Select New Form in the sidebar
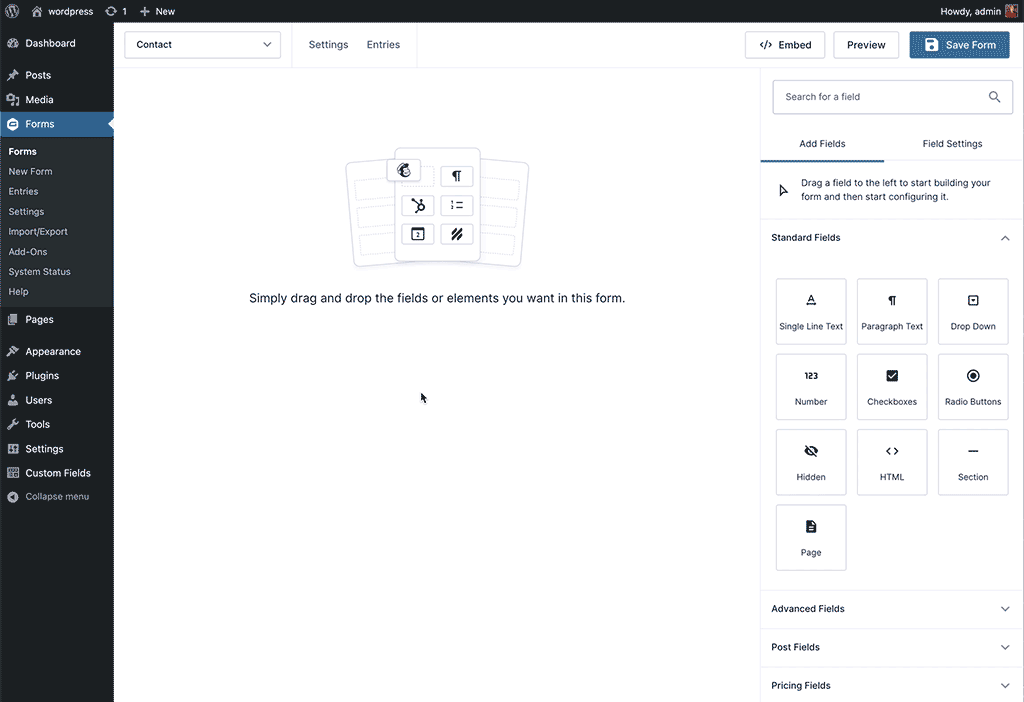The height and width of the screenshot is (702, 1024). (x=32, y=171)
